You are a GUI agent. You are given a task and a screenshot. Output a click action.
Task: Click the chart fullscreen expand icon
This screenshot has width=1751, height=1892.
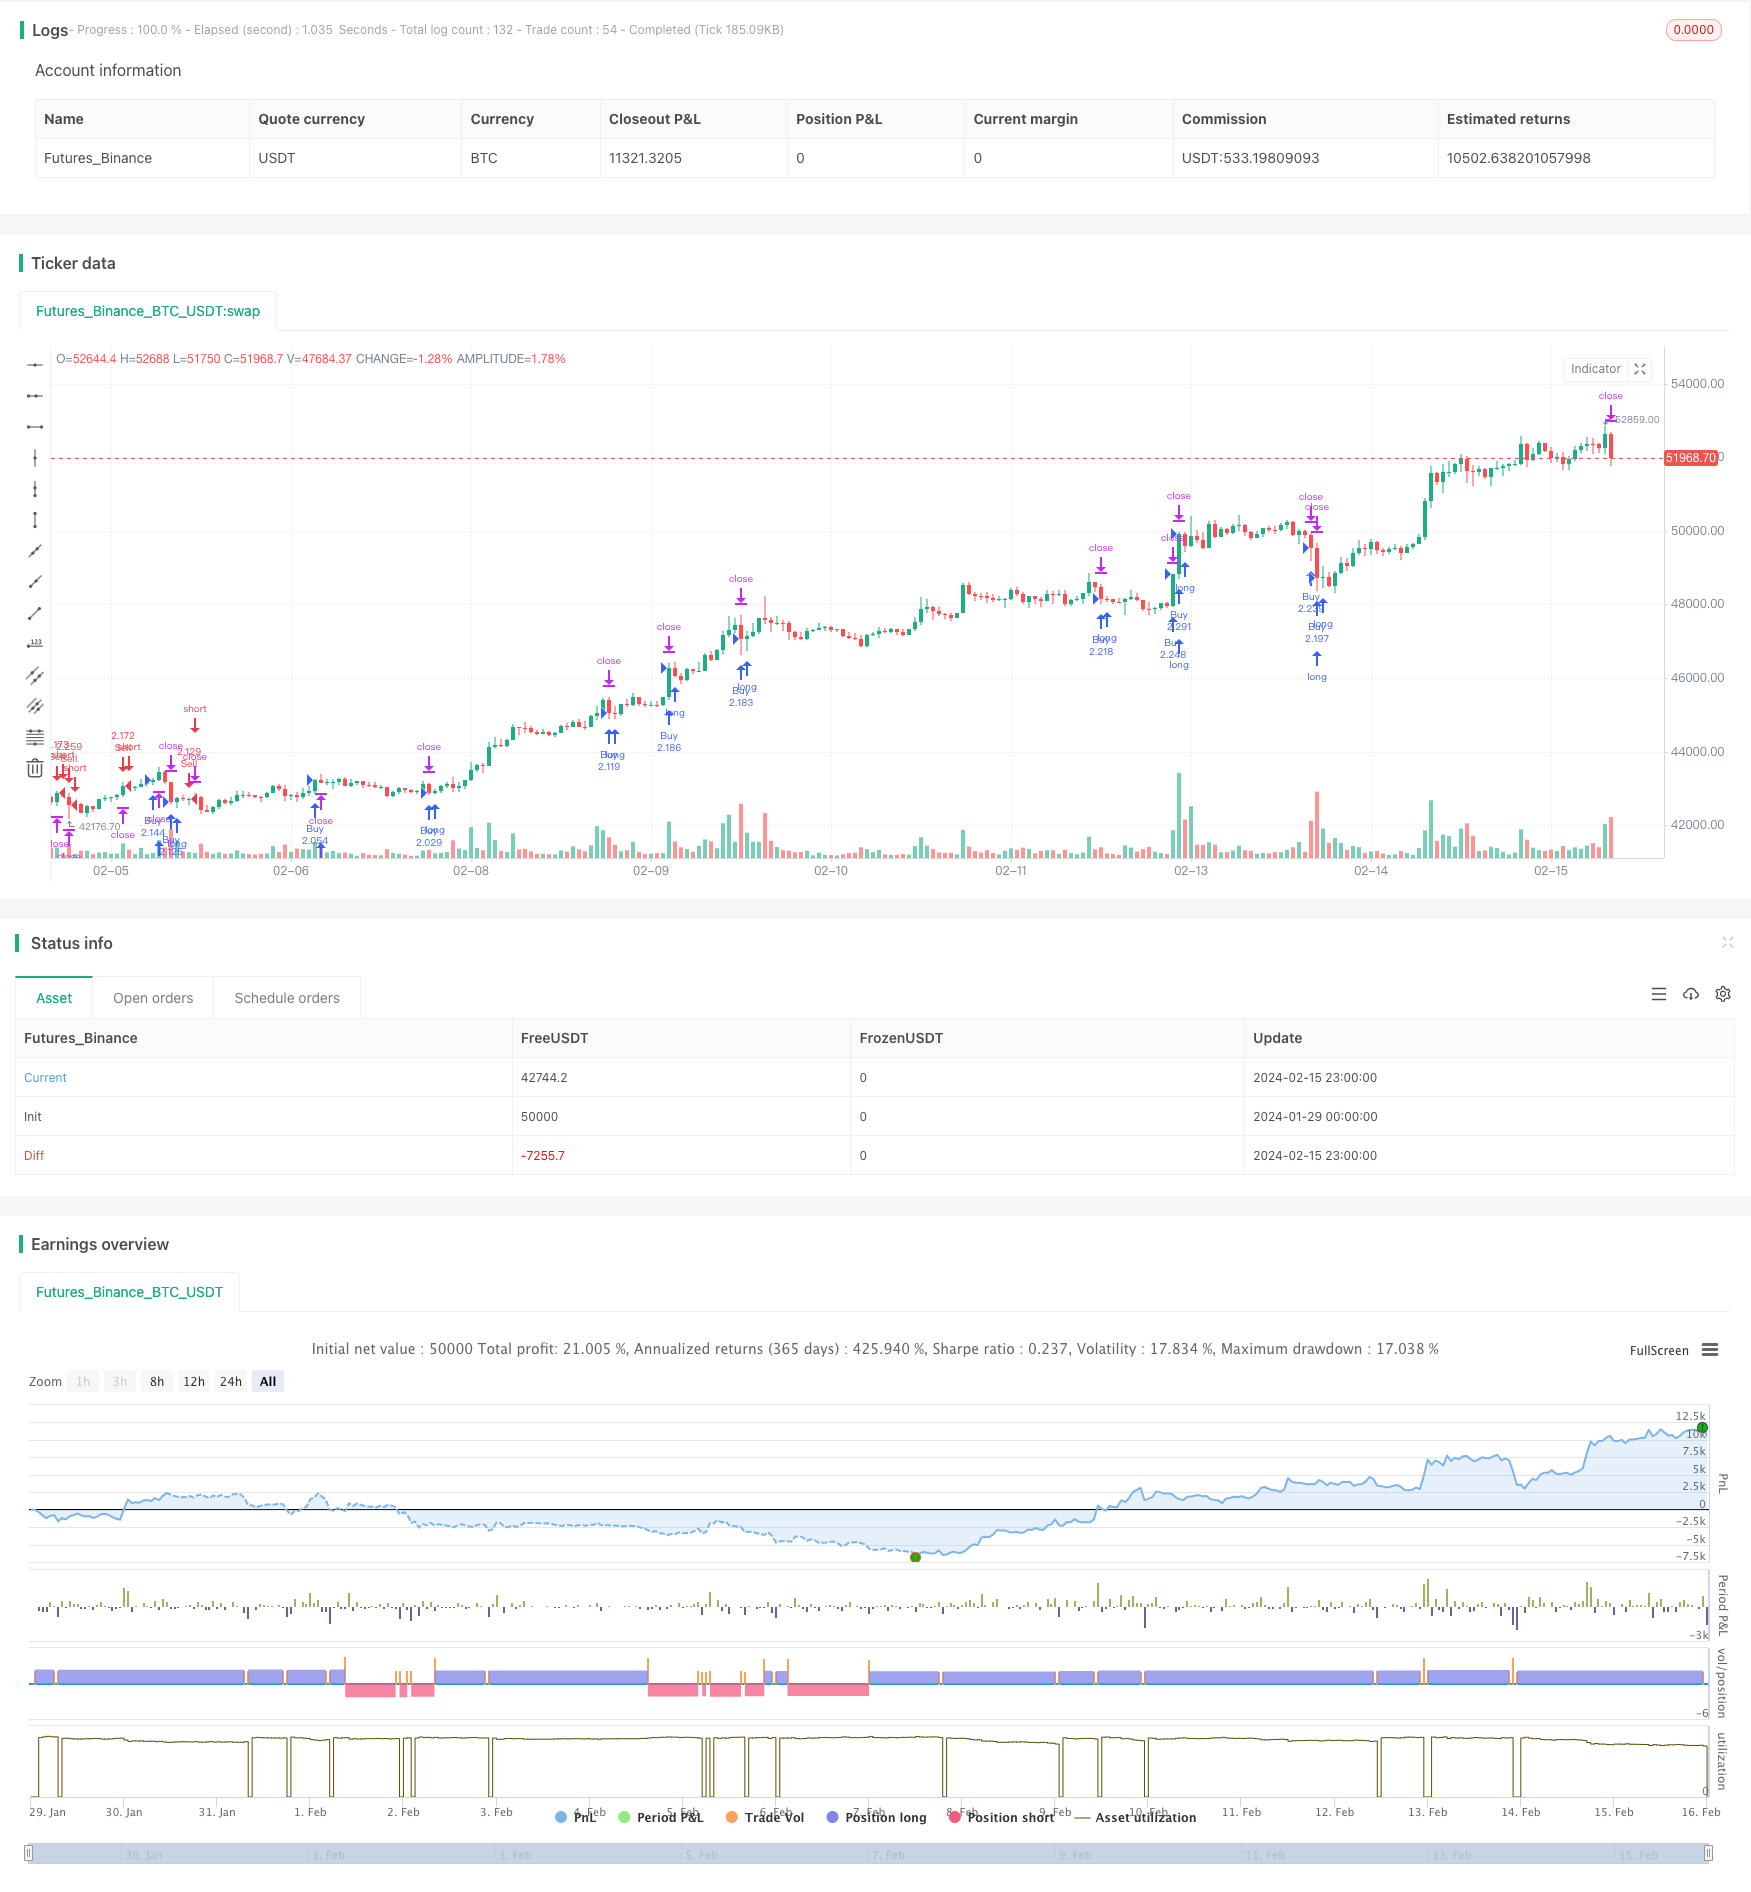coord(1640,369)
